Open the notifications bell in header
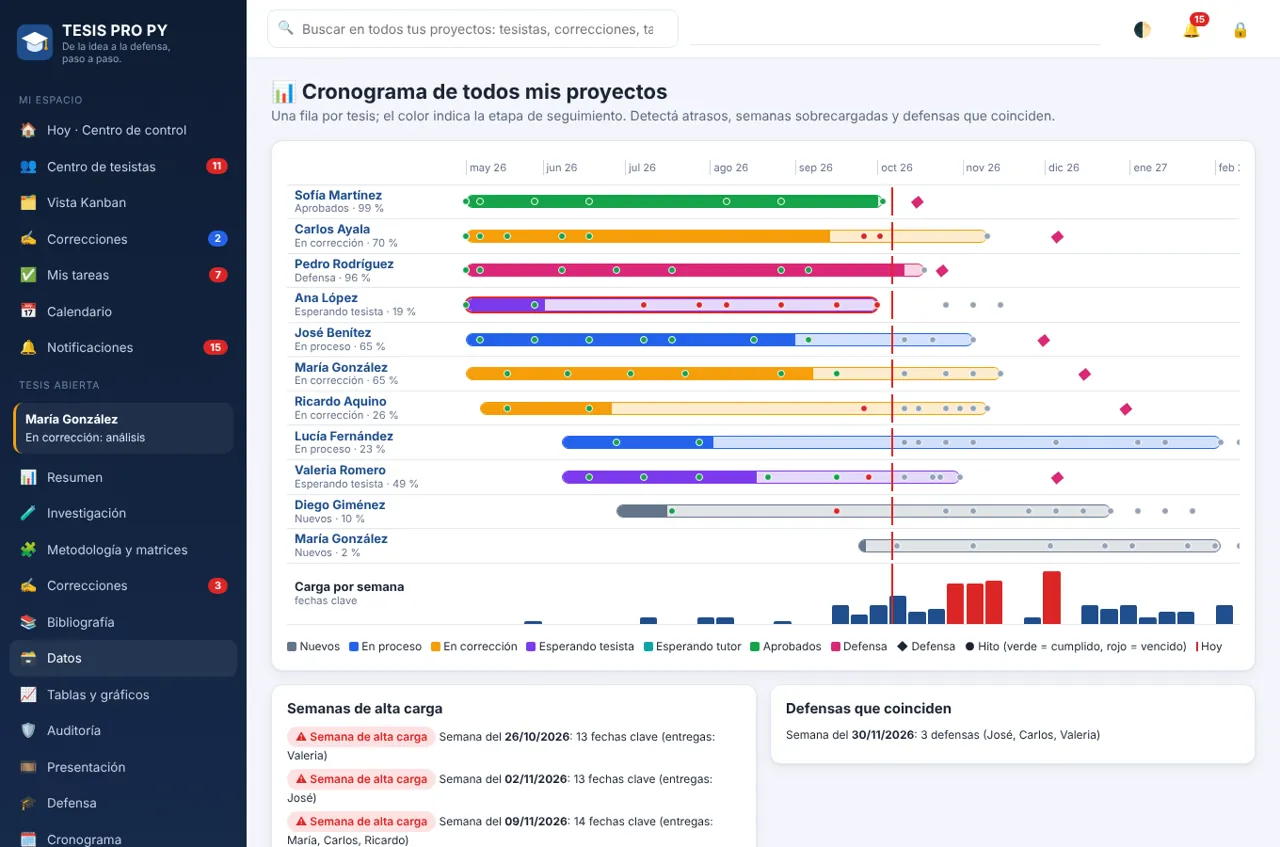The image size is (1280, 847). [x=1191, y=30]
